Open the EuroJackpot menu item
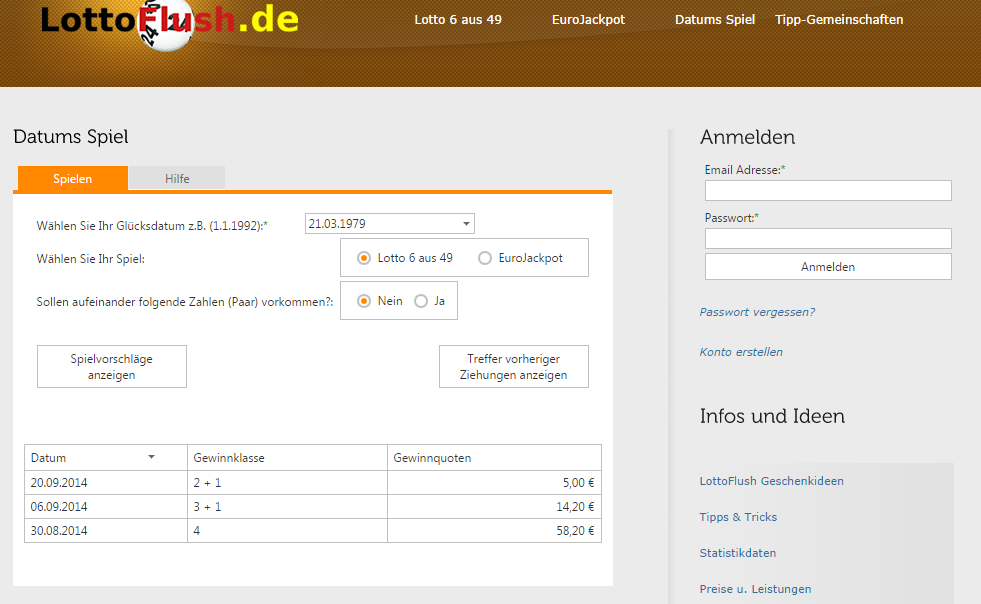The width and height of the screenshot is (981, 604). [588, 19]
